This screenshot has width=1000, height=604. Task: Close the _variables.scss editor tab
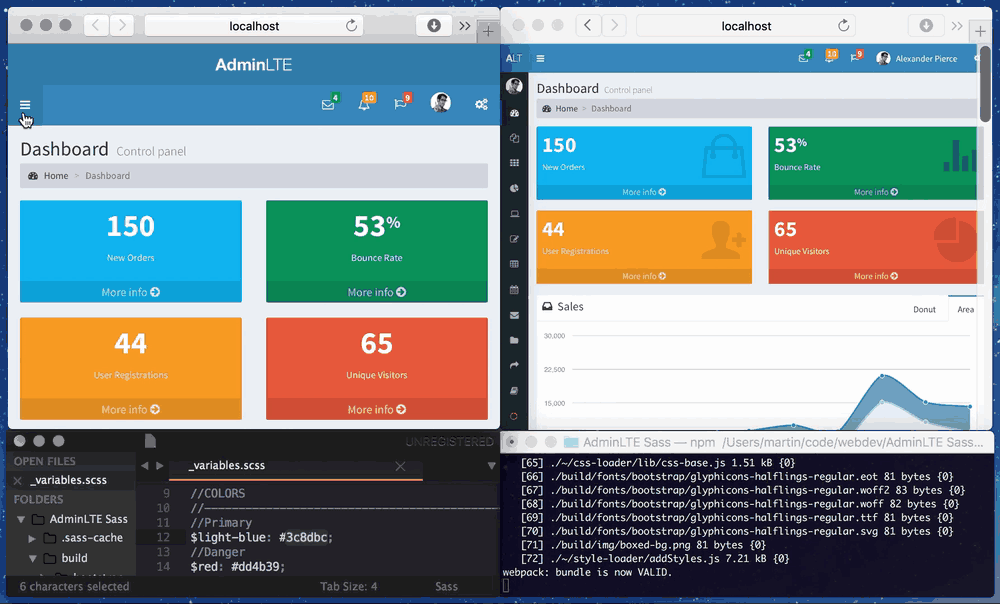pos(400,466)
